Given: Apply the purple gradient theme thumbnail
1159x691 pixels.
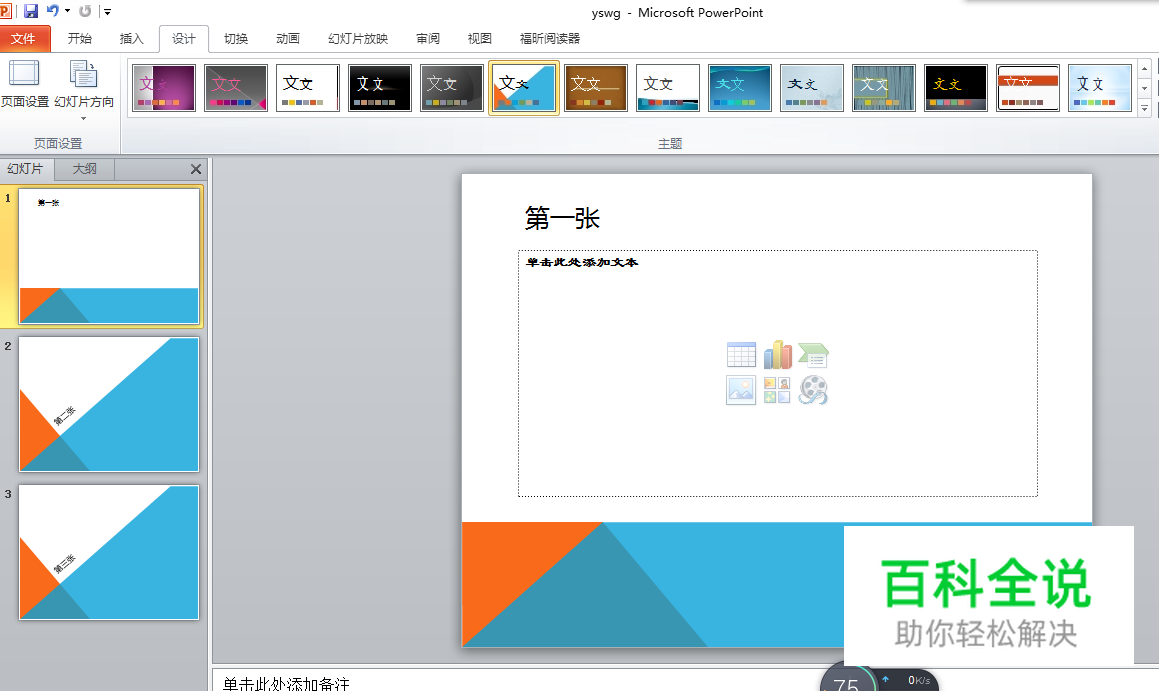Looking at the screenshot, I should click(164, 88).
